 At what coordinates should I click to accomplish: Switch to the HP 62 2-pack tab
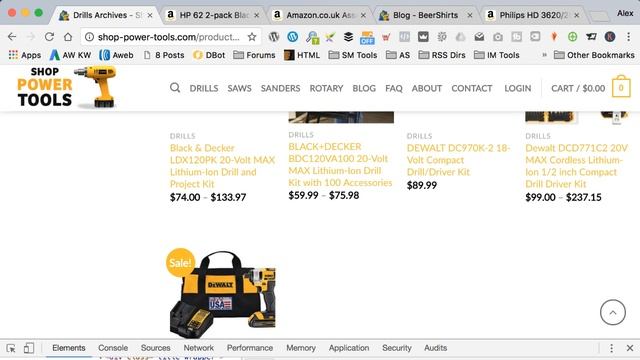click(x=213, y=15)
